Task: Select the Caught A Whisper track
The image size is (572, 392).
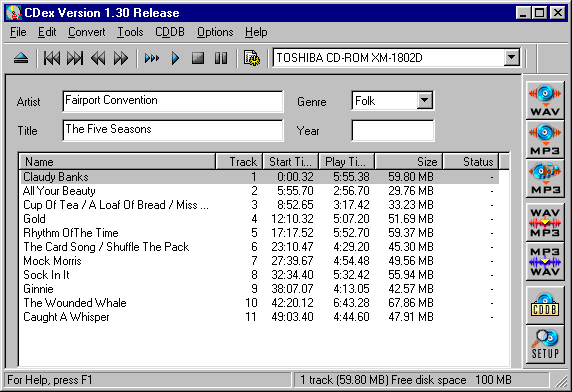Action: 259,317
